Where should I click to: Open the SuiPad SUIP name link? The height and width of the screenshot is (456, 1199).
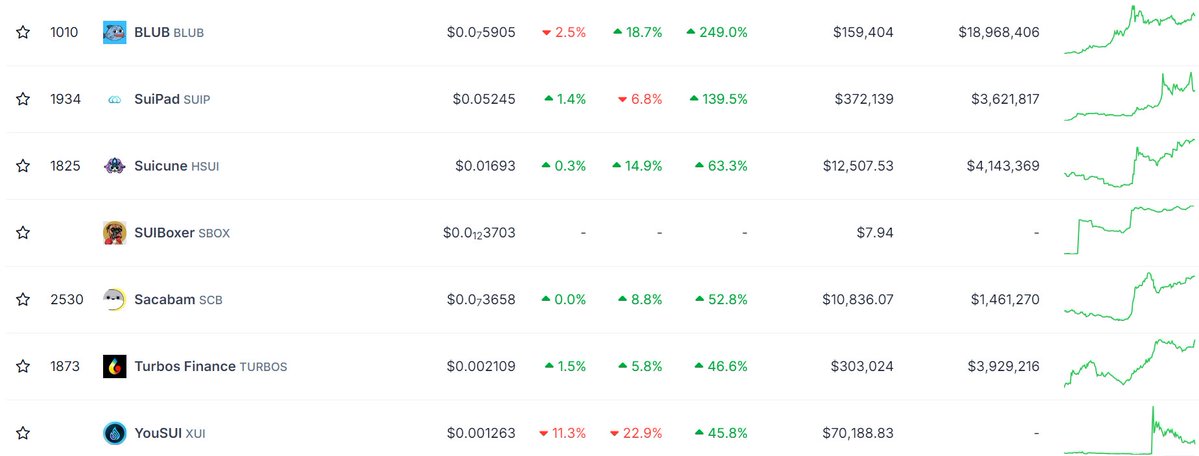[172, 99]
